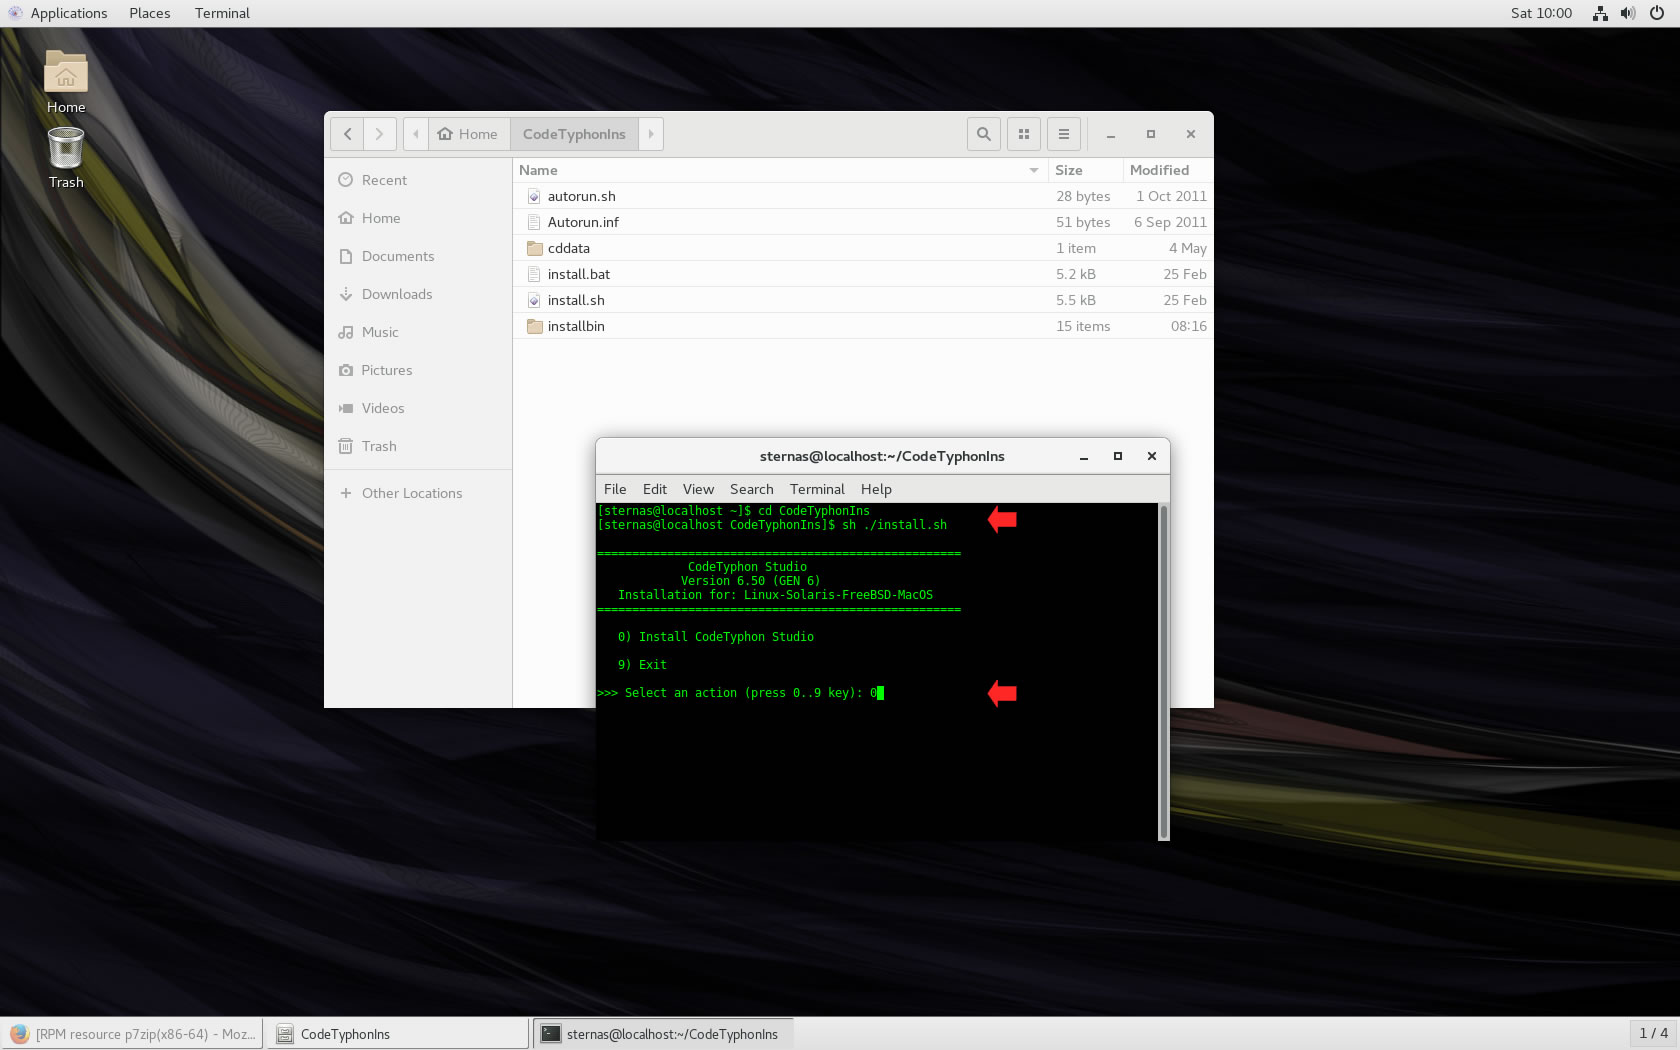This screenshot has height=1050, width=1680.
Task: Click the terminal prompt input line
Action: (740, 693)
